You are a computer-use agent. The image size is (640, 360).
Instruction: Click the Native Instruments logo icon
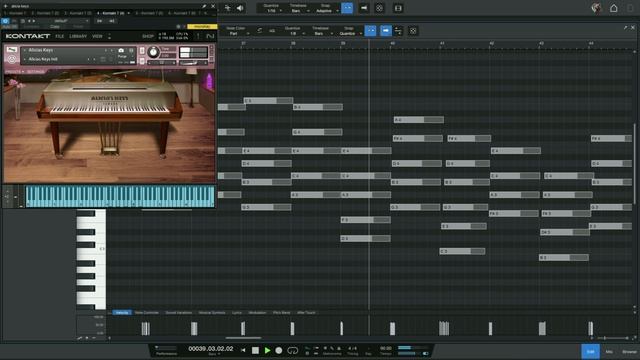(x=210, y=36)
